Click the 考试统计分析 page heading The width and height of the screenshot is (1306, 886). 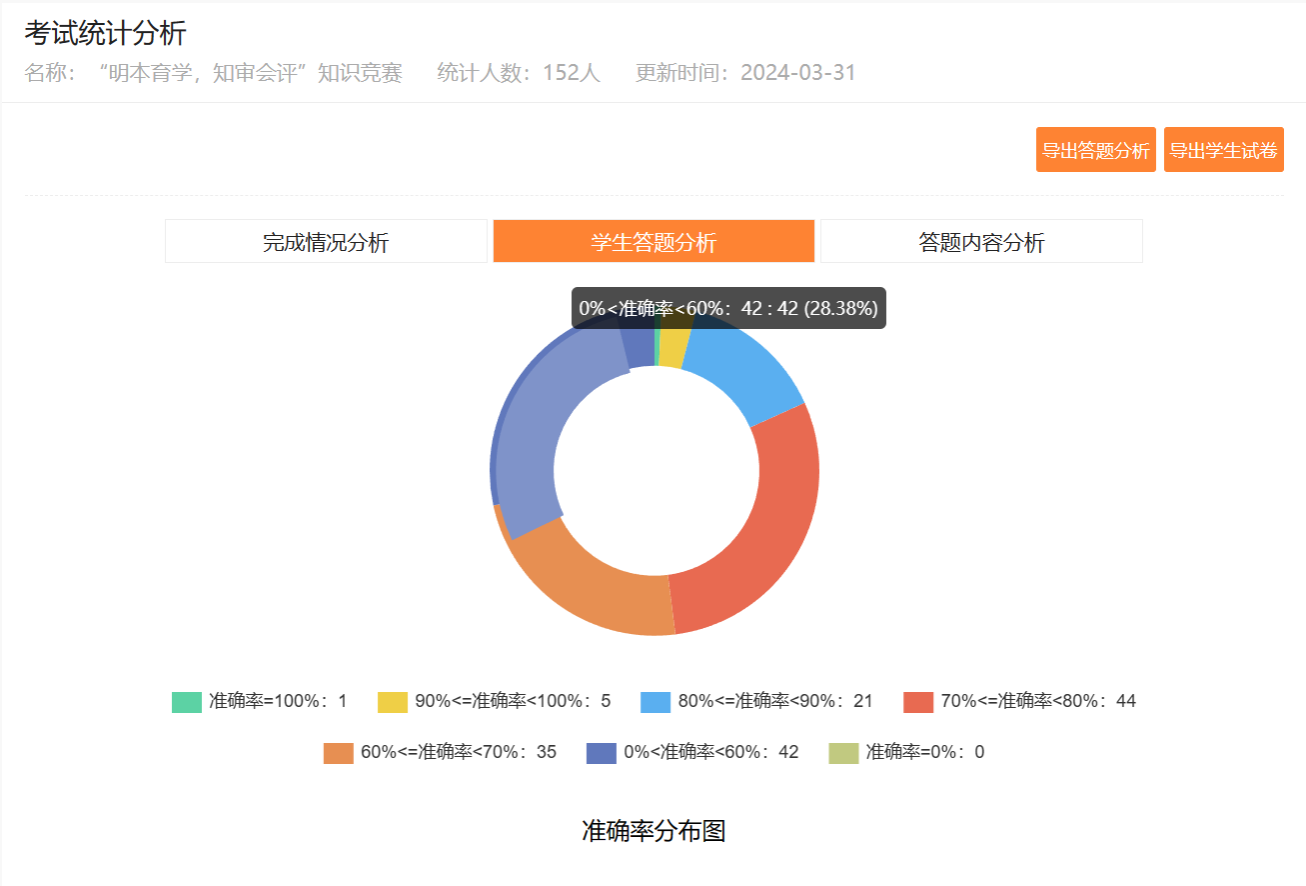coord(105,33)
